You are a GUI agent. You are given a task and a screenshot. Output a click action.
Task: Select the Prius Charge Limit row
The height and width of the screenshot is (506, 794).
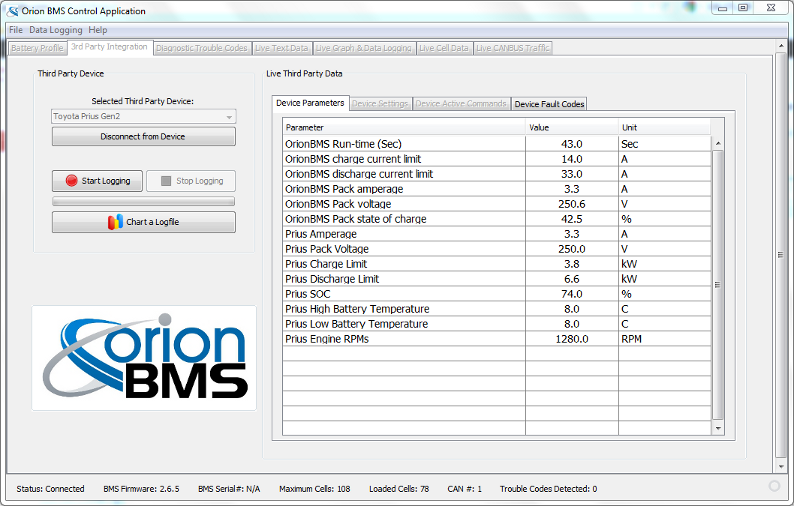(x=497, y=264)
